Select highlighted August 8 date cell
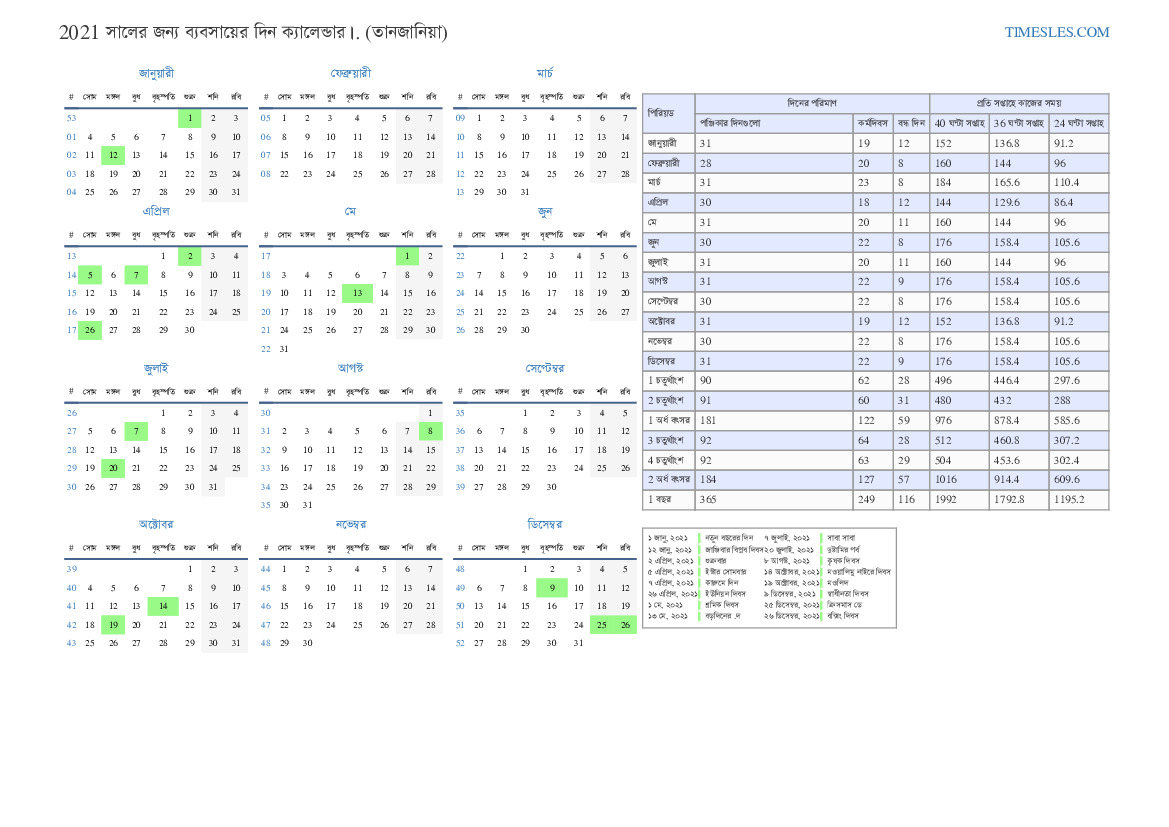Image resolution: width=1169 pixels, height=827 pixels. [x=431, y=431]
